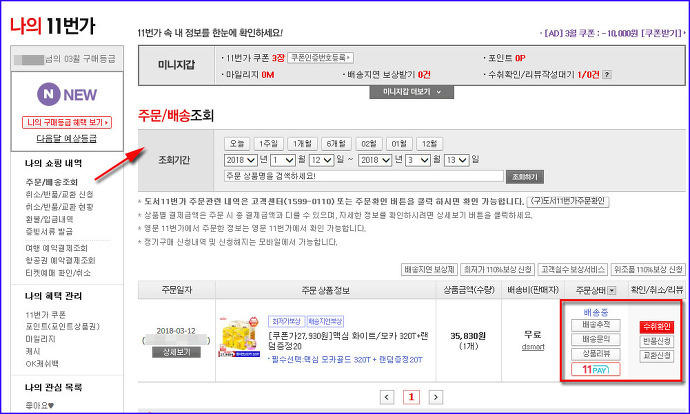Open the start year 2018 dropdown

(240, 160)
